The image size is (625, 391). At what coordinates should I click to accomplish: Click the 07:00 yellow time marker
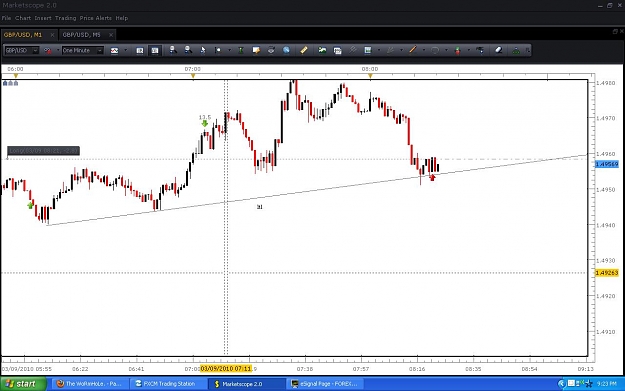[193, 75]
